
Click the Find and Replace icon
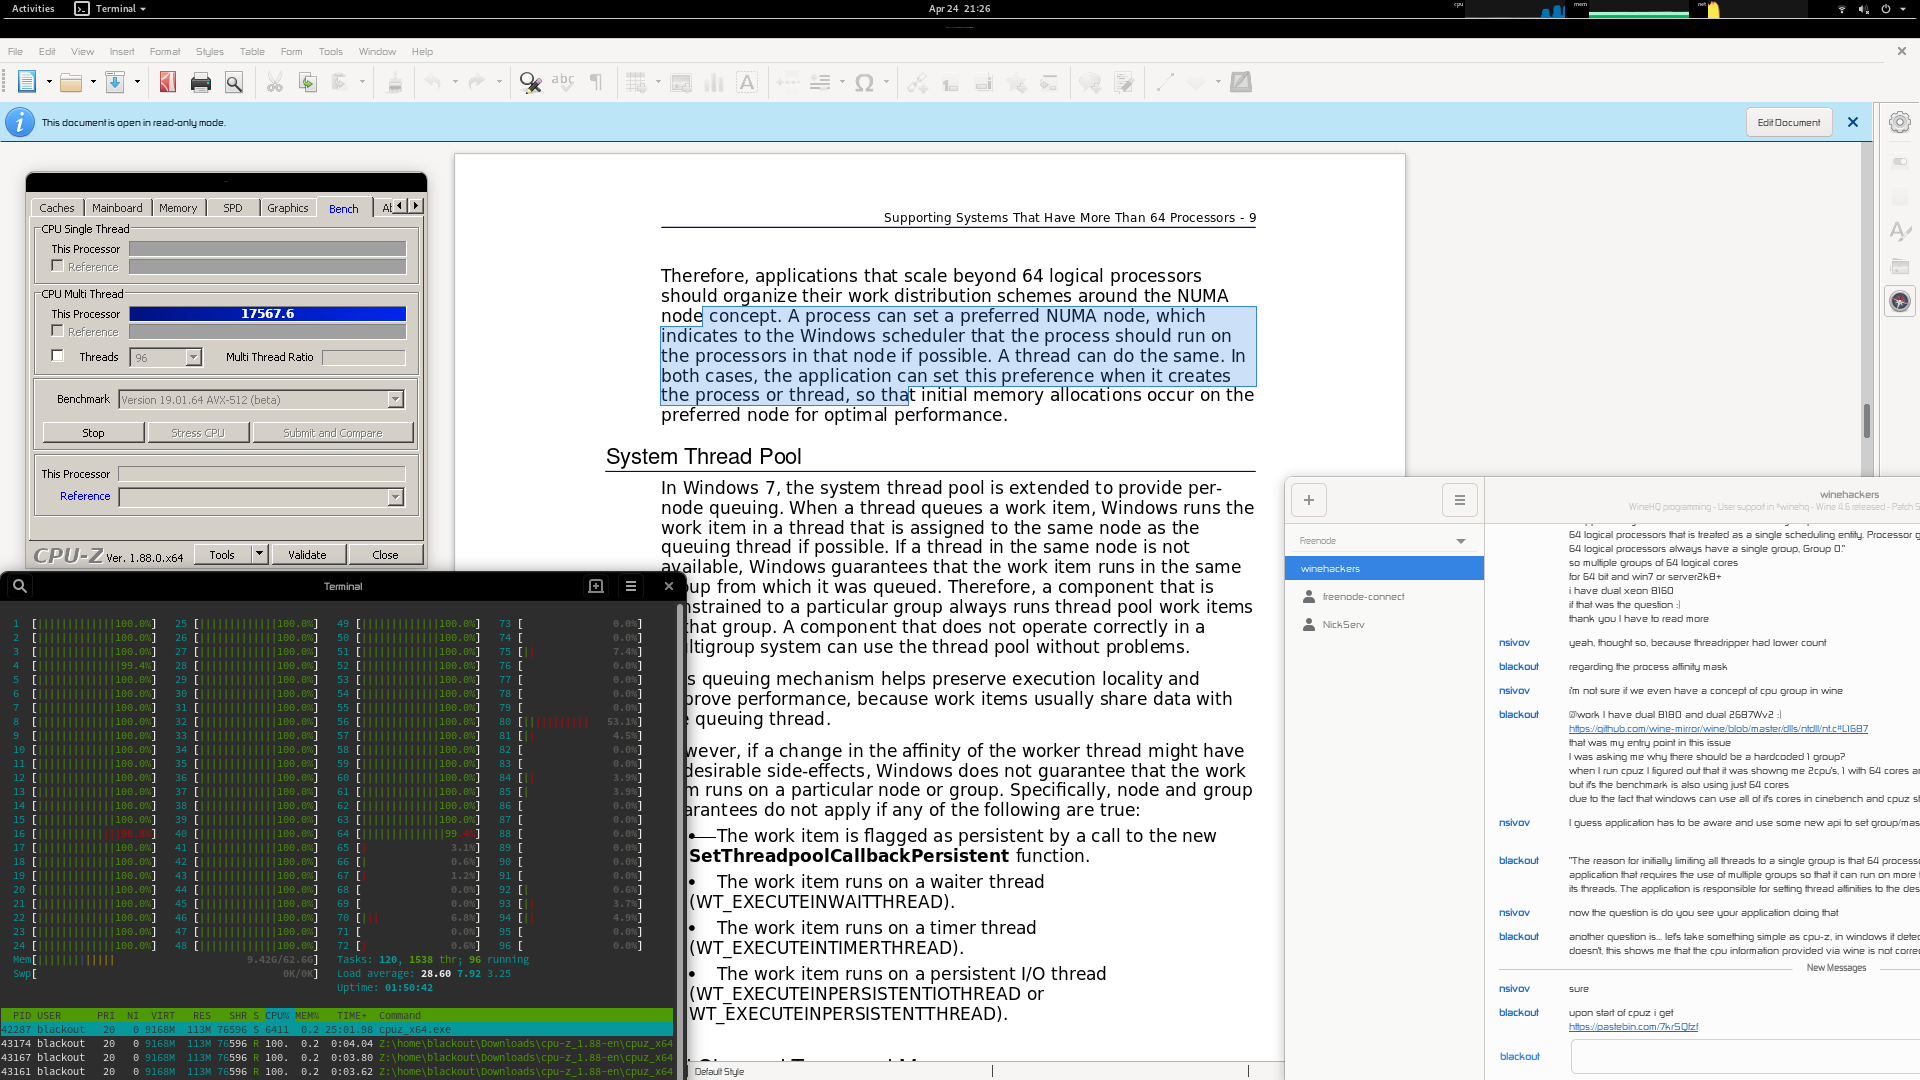[x=530, y=83]
